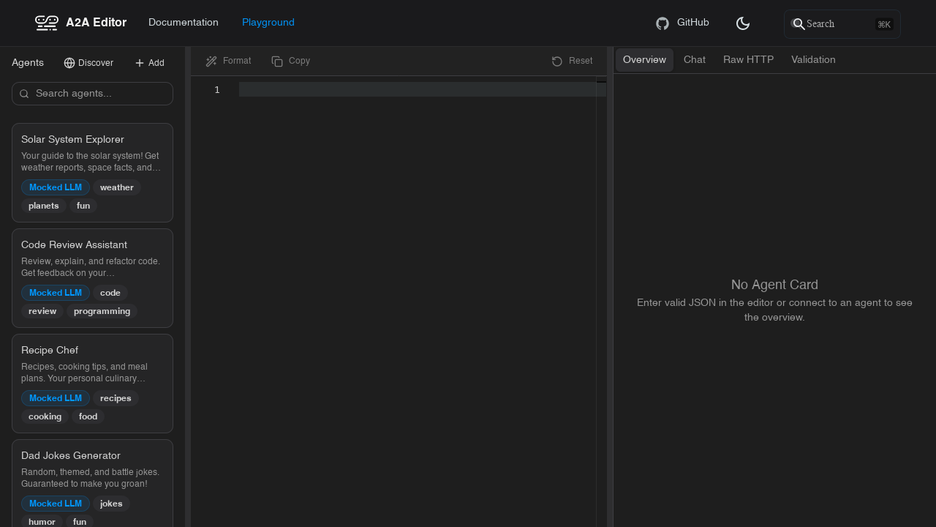Image resolution: width=936 pixels, height=527 pixels.
Task: Click the programming tag
Action: click(x=102, y=312)
